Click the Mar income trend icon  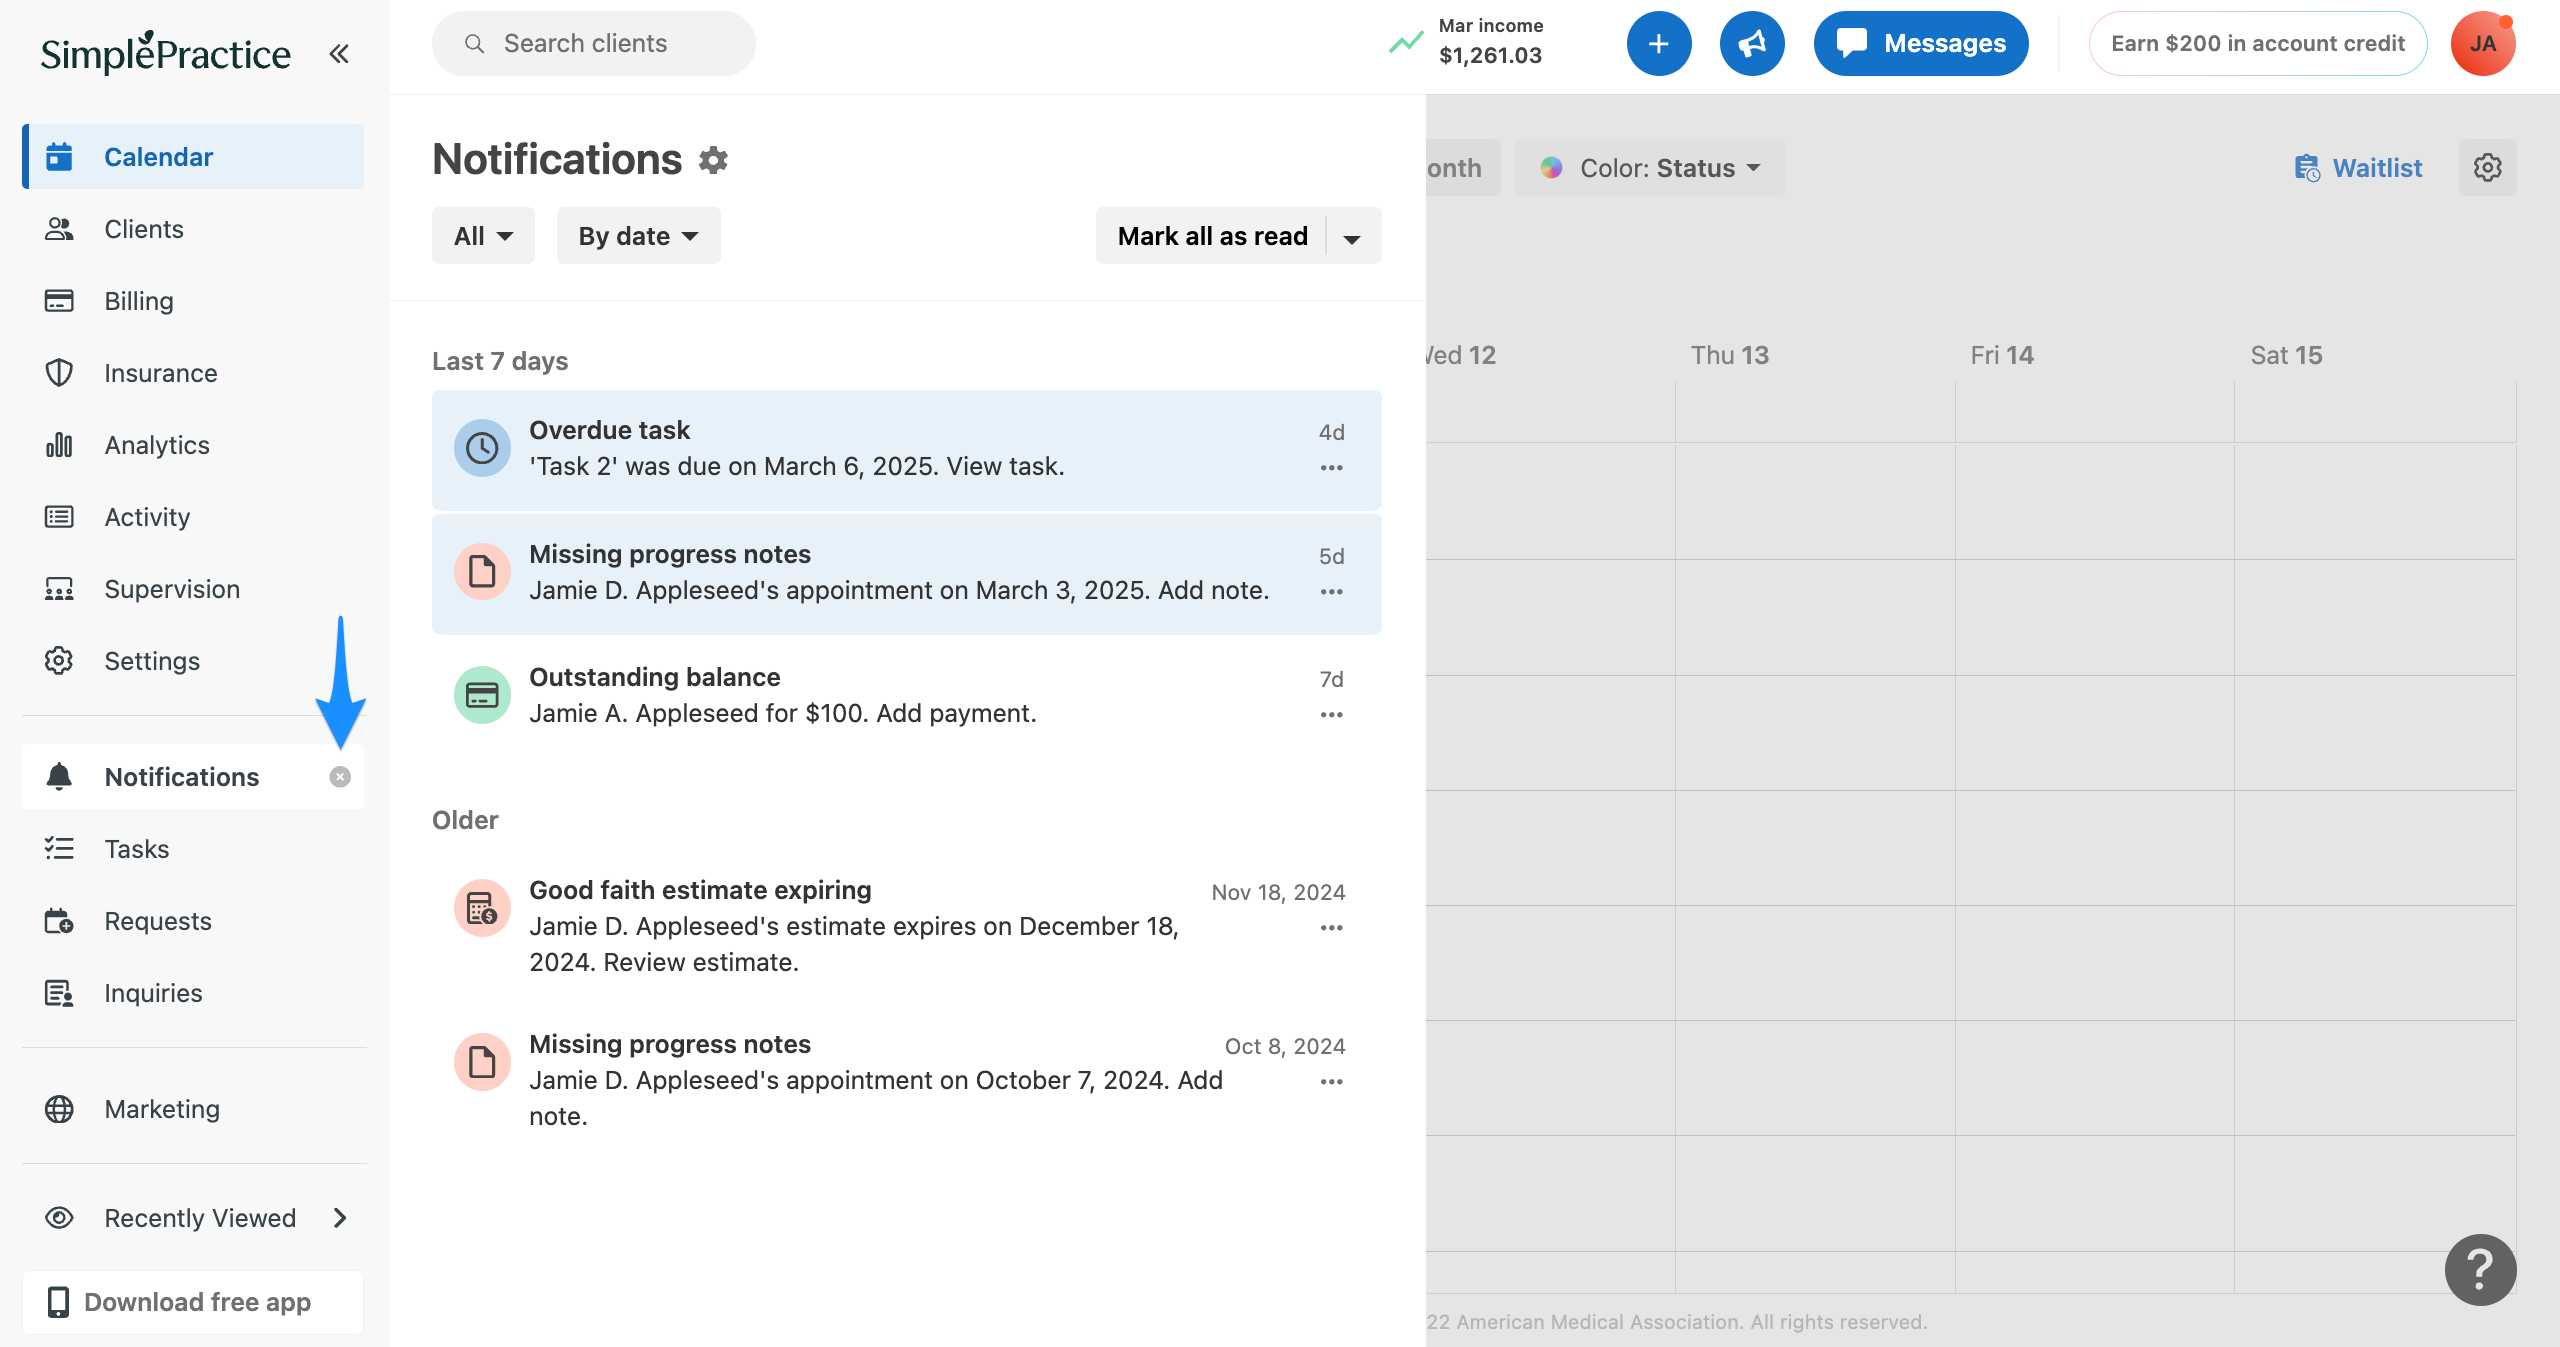(x=1406, y=43)
